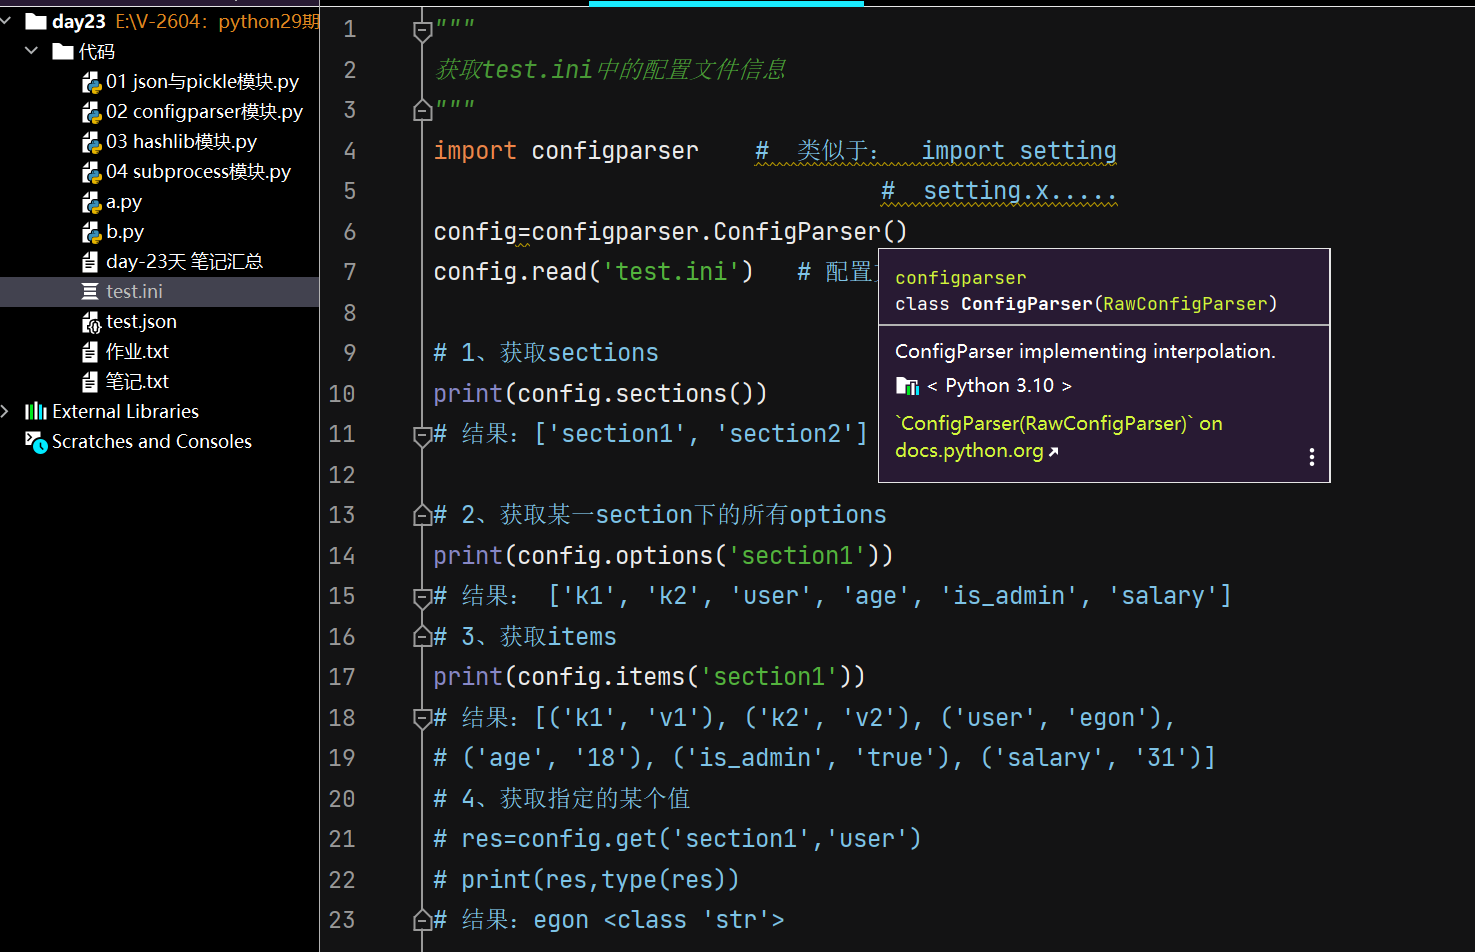Collapse the day23 project root folder
The image size is (1475, 952).
pyautogui.click(x=7, y=21)
